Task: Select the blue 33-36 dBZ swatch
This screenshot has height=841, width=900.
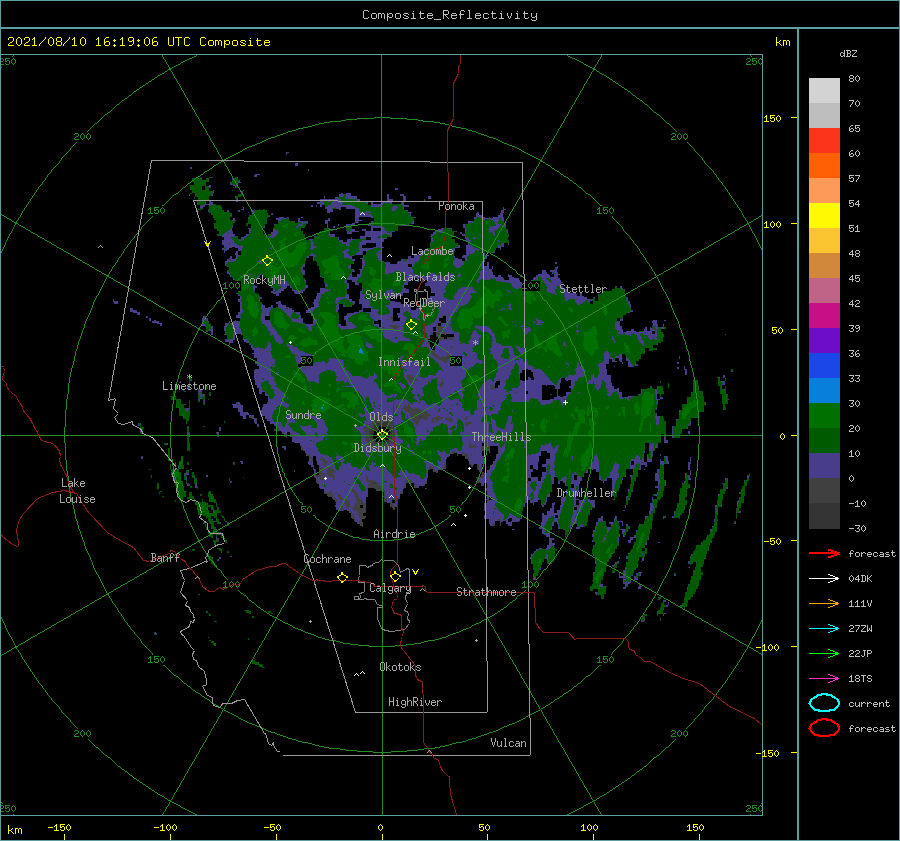Action: tap(824, 366)
